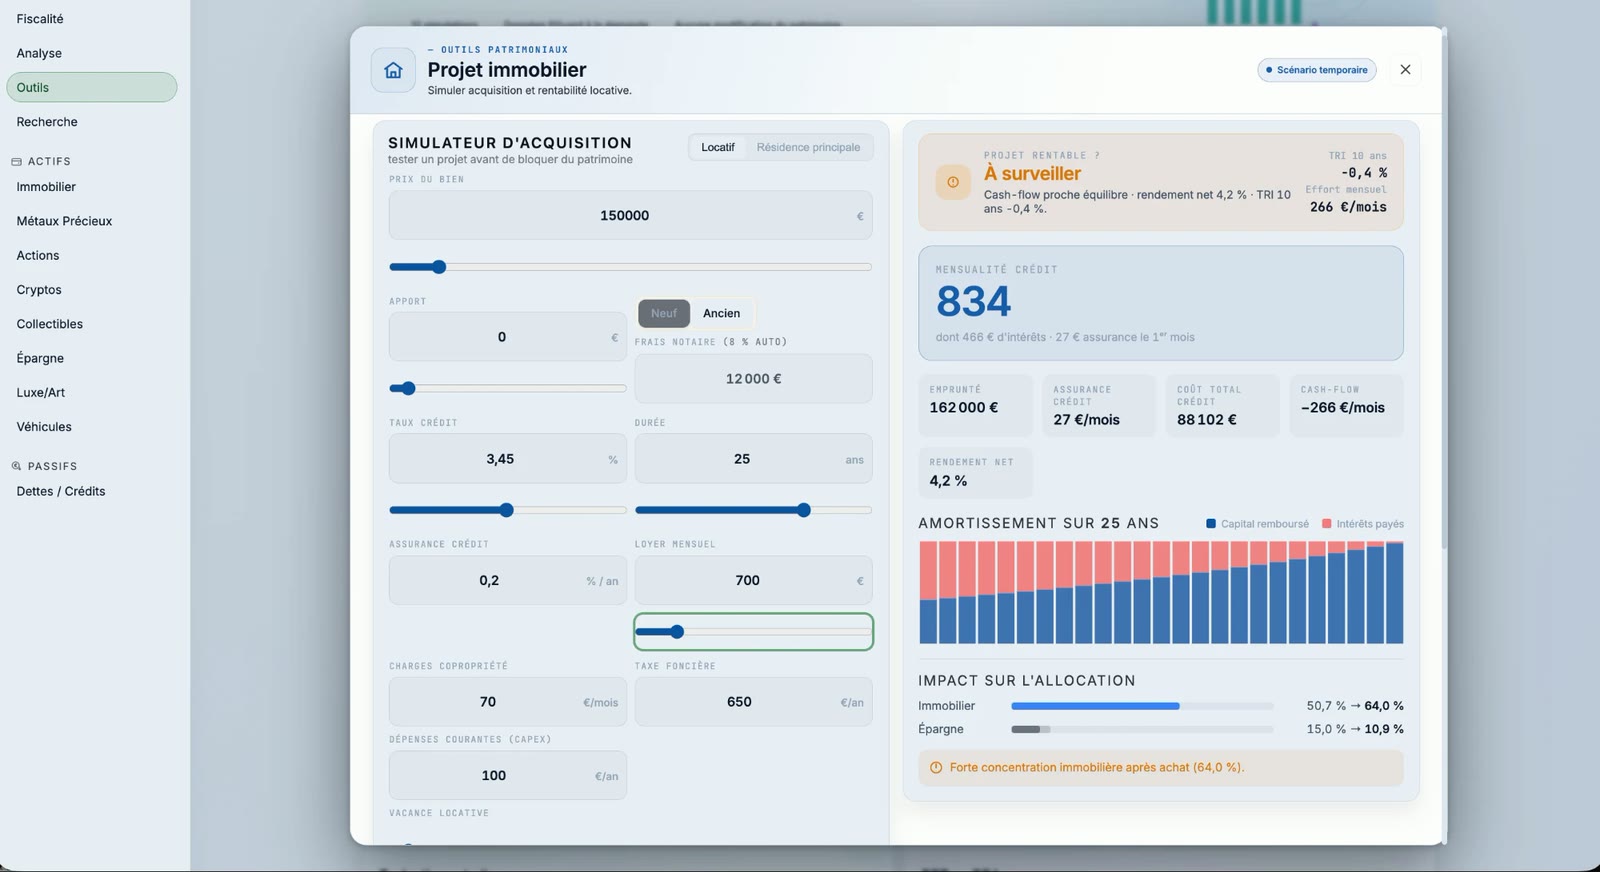Click the Durée slider handle
Viewport: 1600px width, 872px height.
tap(804, 510)
